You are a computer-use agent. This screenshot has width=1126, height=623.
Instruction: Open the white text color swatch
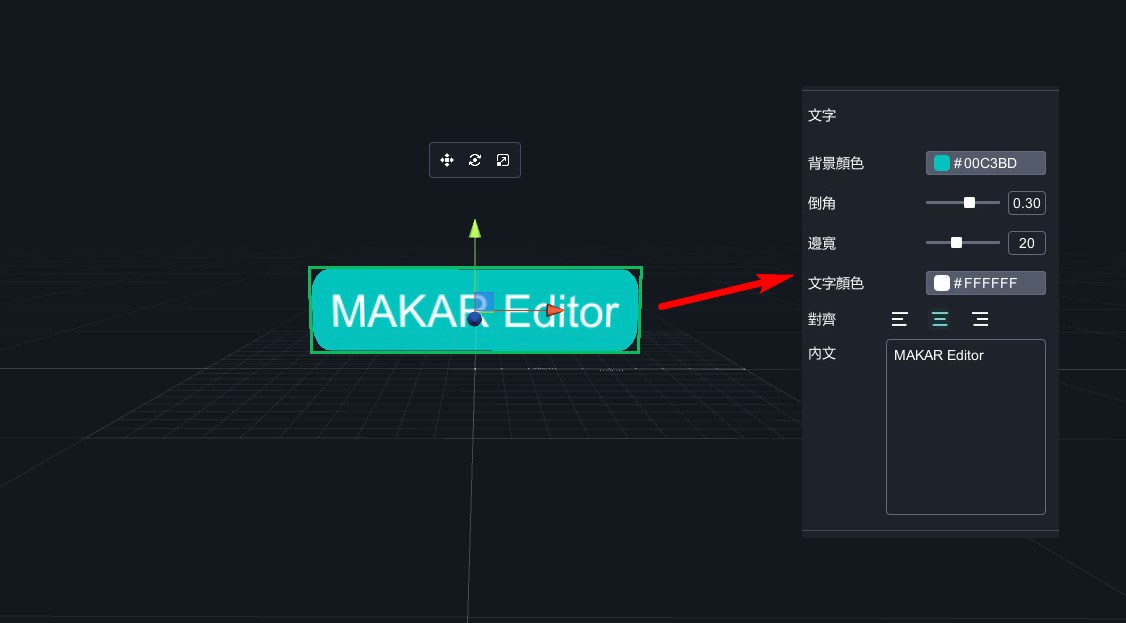point(942,283)
